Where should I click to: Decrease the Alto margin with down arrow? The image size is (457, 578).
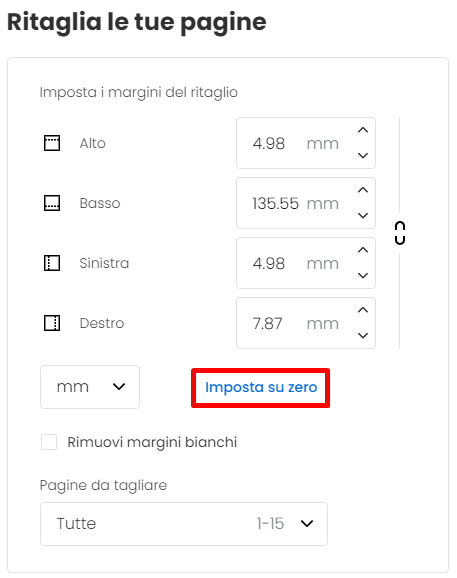pos(363,156)
